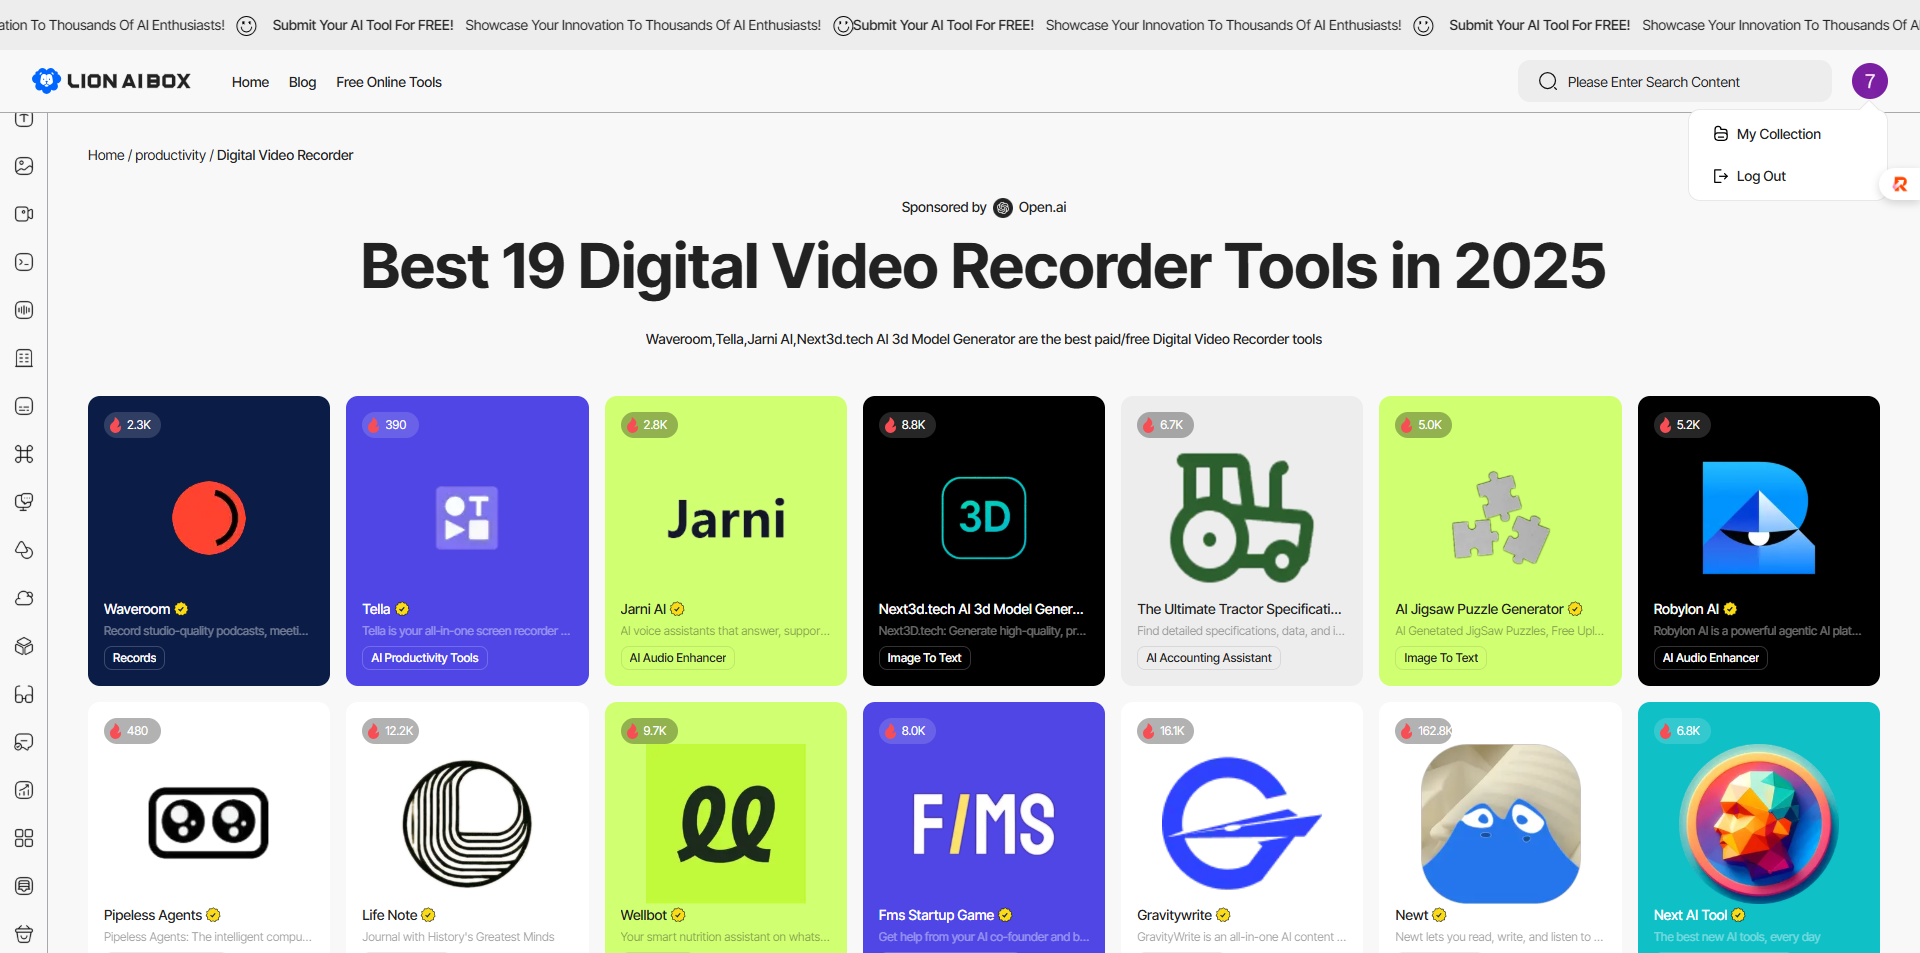This screenshot has width=1920, height=953.
Task: Click the Lion AI Box logo
Action: click(111, 81)
